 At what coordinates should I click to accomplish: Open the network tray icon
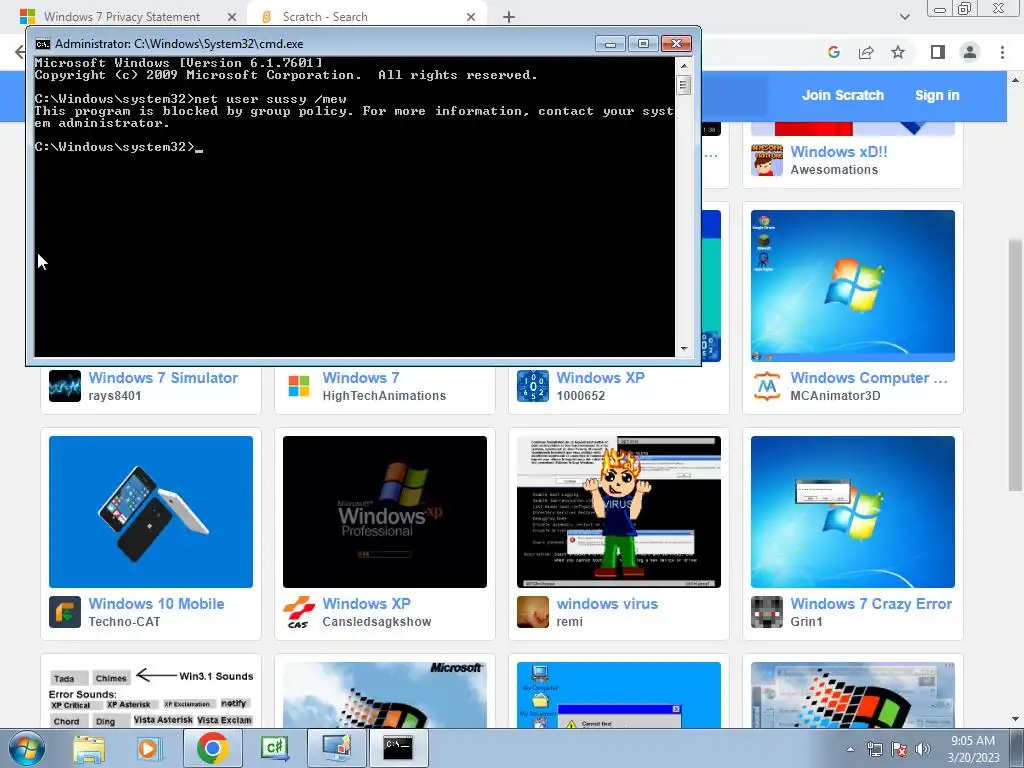874,749
